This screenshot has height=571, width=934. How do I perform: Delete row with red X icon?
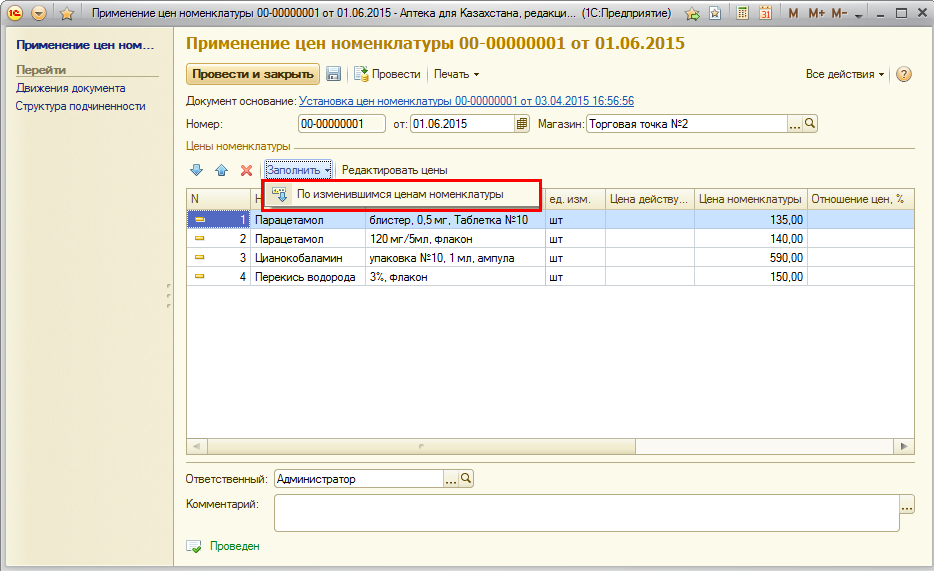[x=246, y=171]
